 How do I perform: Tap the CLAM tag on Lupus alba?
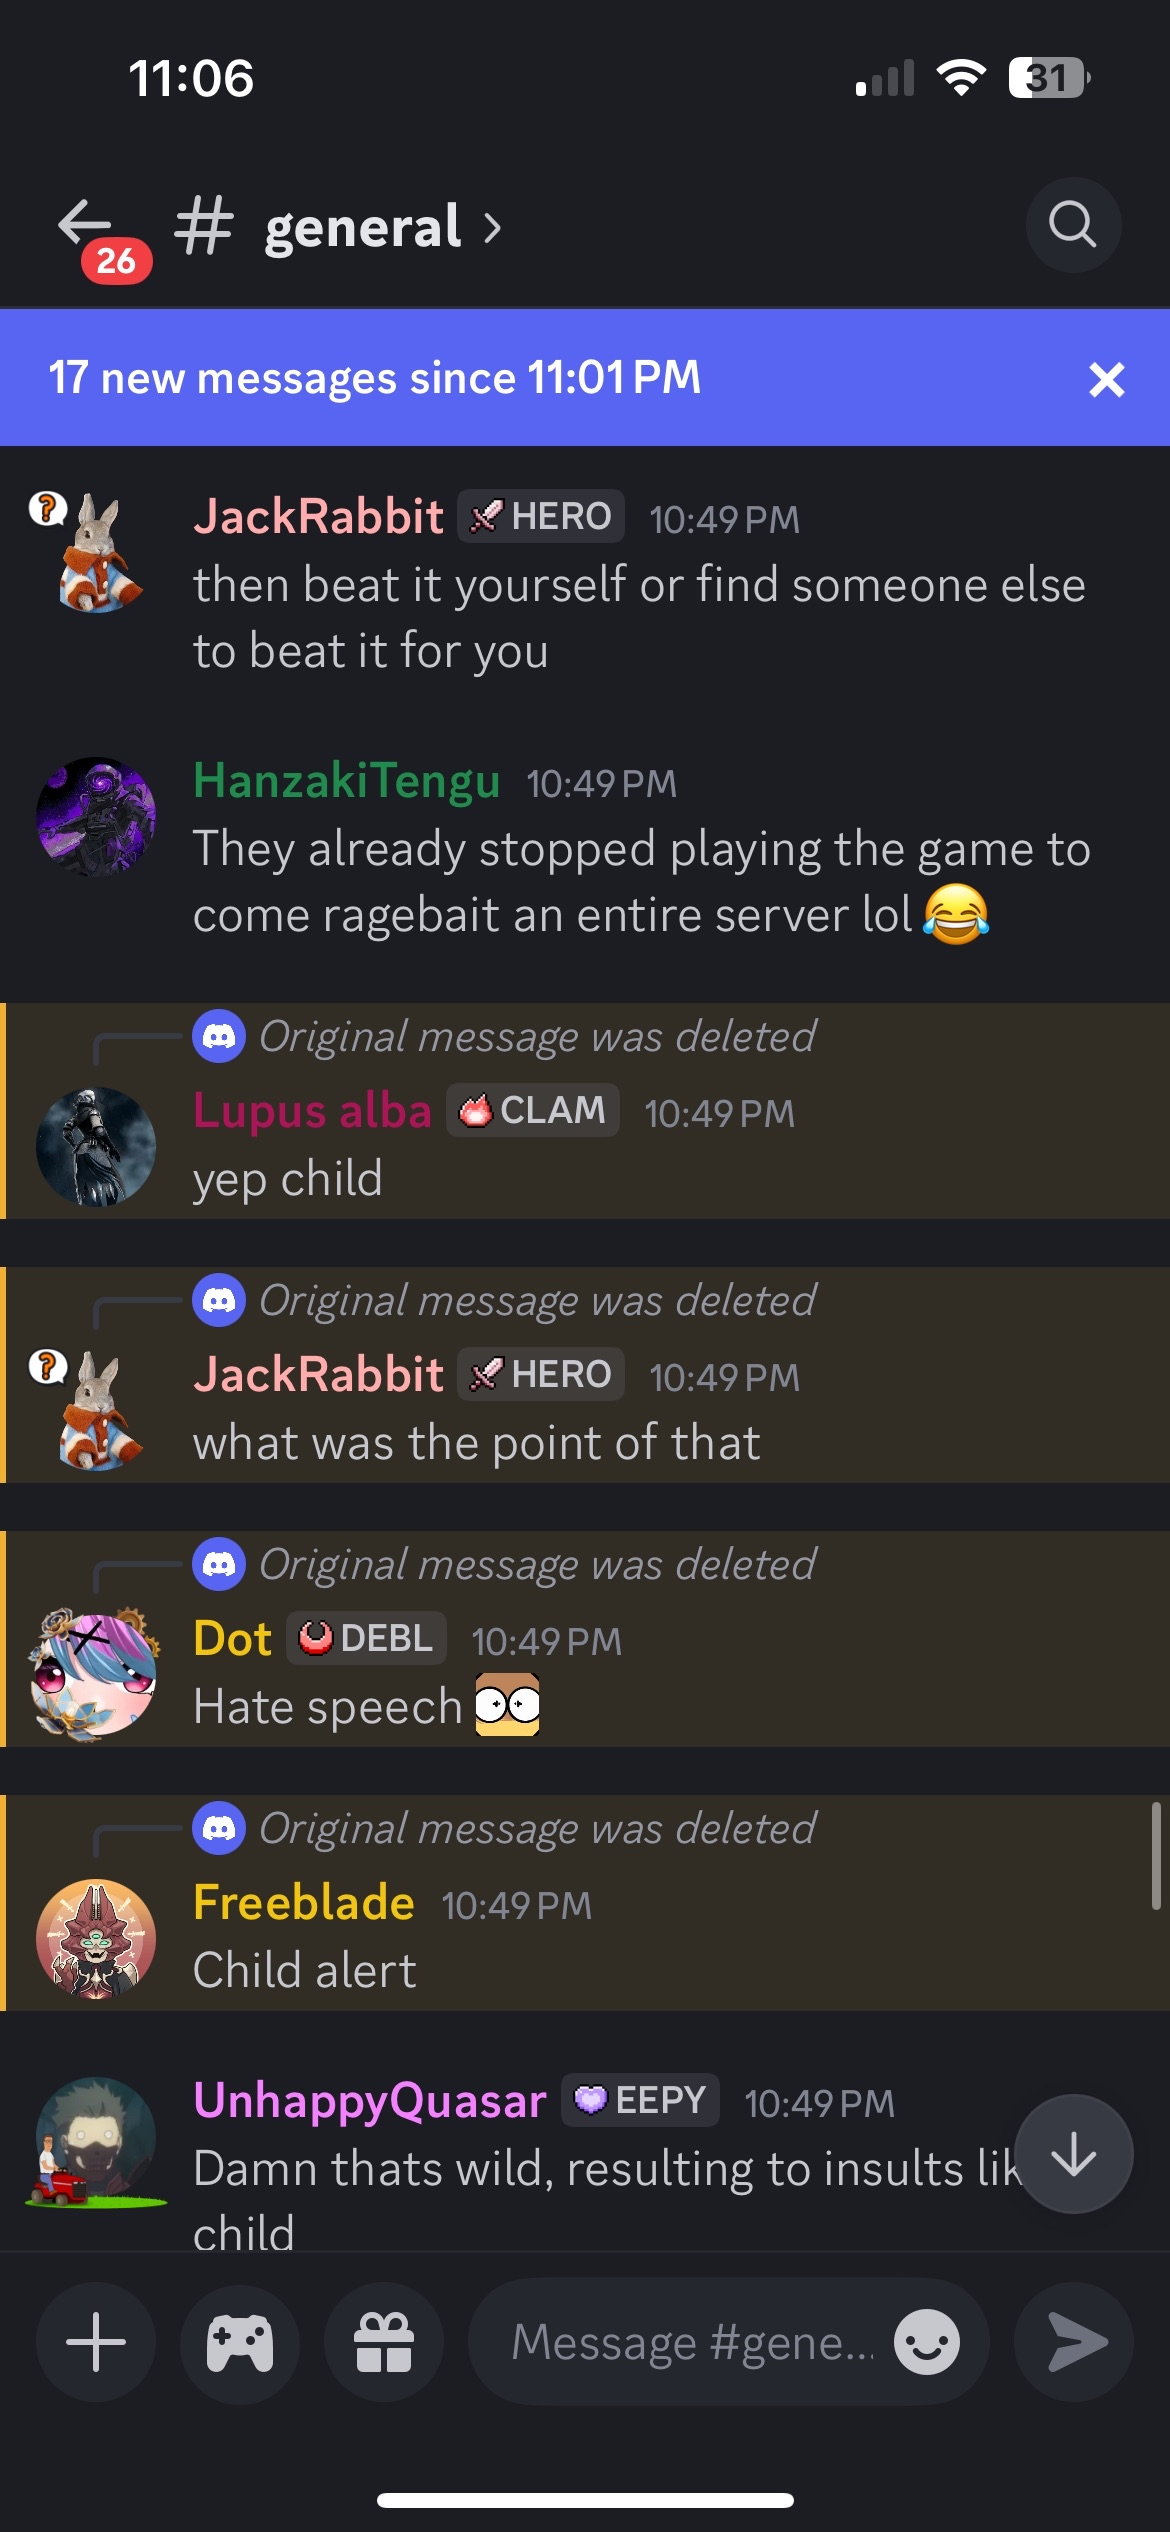533,1110
